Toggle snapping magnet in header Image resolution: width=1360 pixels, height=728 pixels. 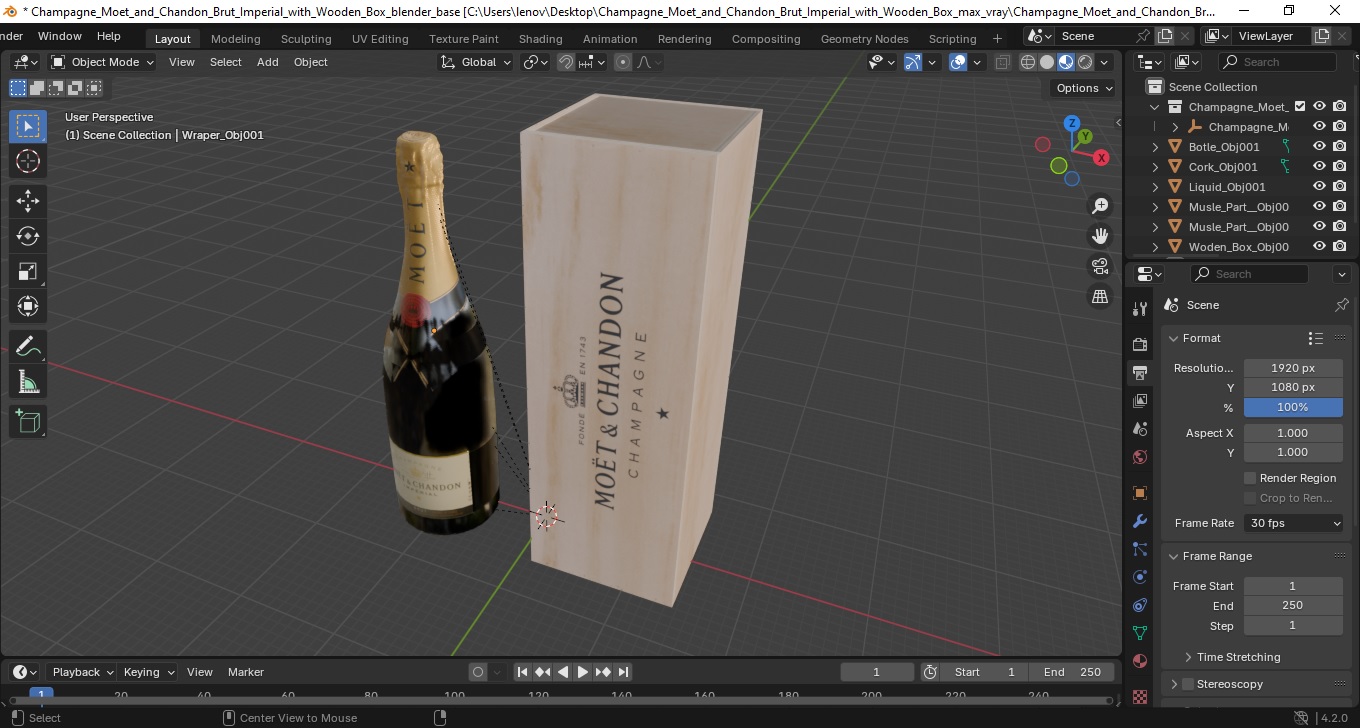tap(566, 62)
